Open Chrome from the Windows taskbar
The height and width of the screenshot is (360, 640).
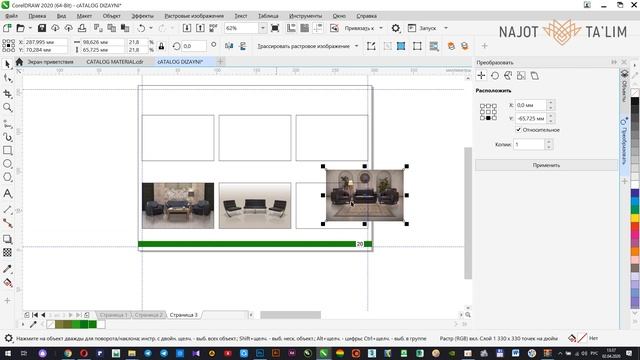(68, 353)
